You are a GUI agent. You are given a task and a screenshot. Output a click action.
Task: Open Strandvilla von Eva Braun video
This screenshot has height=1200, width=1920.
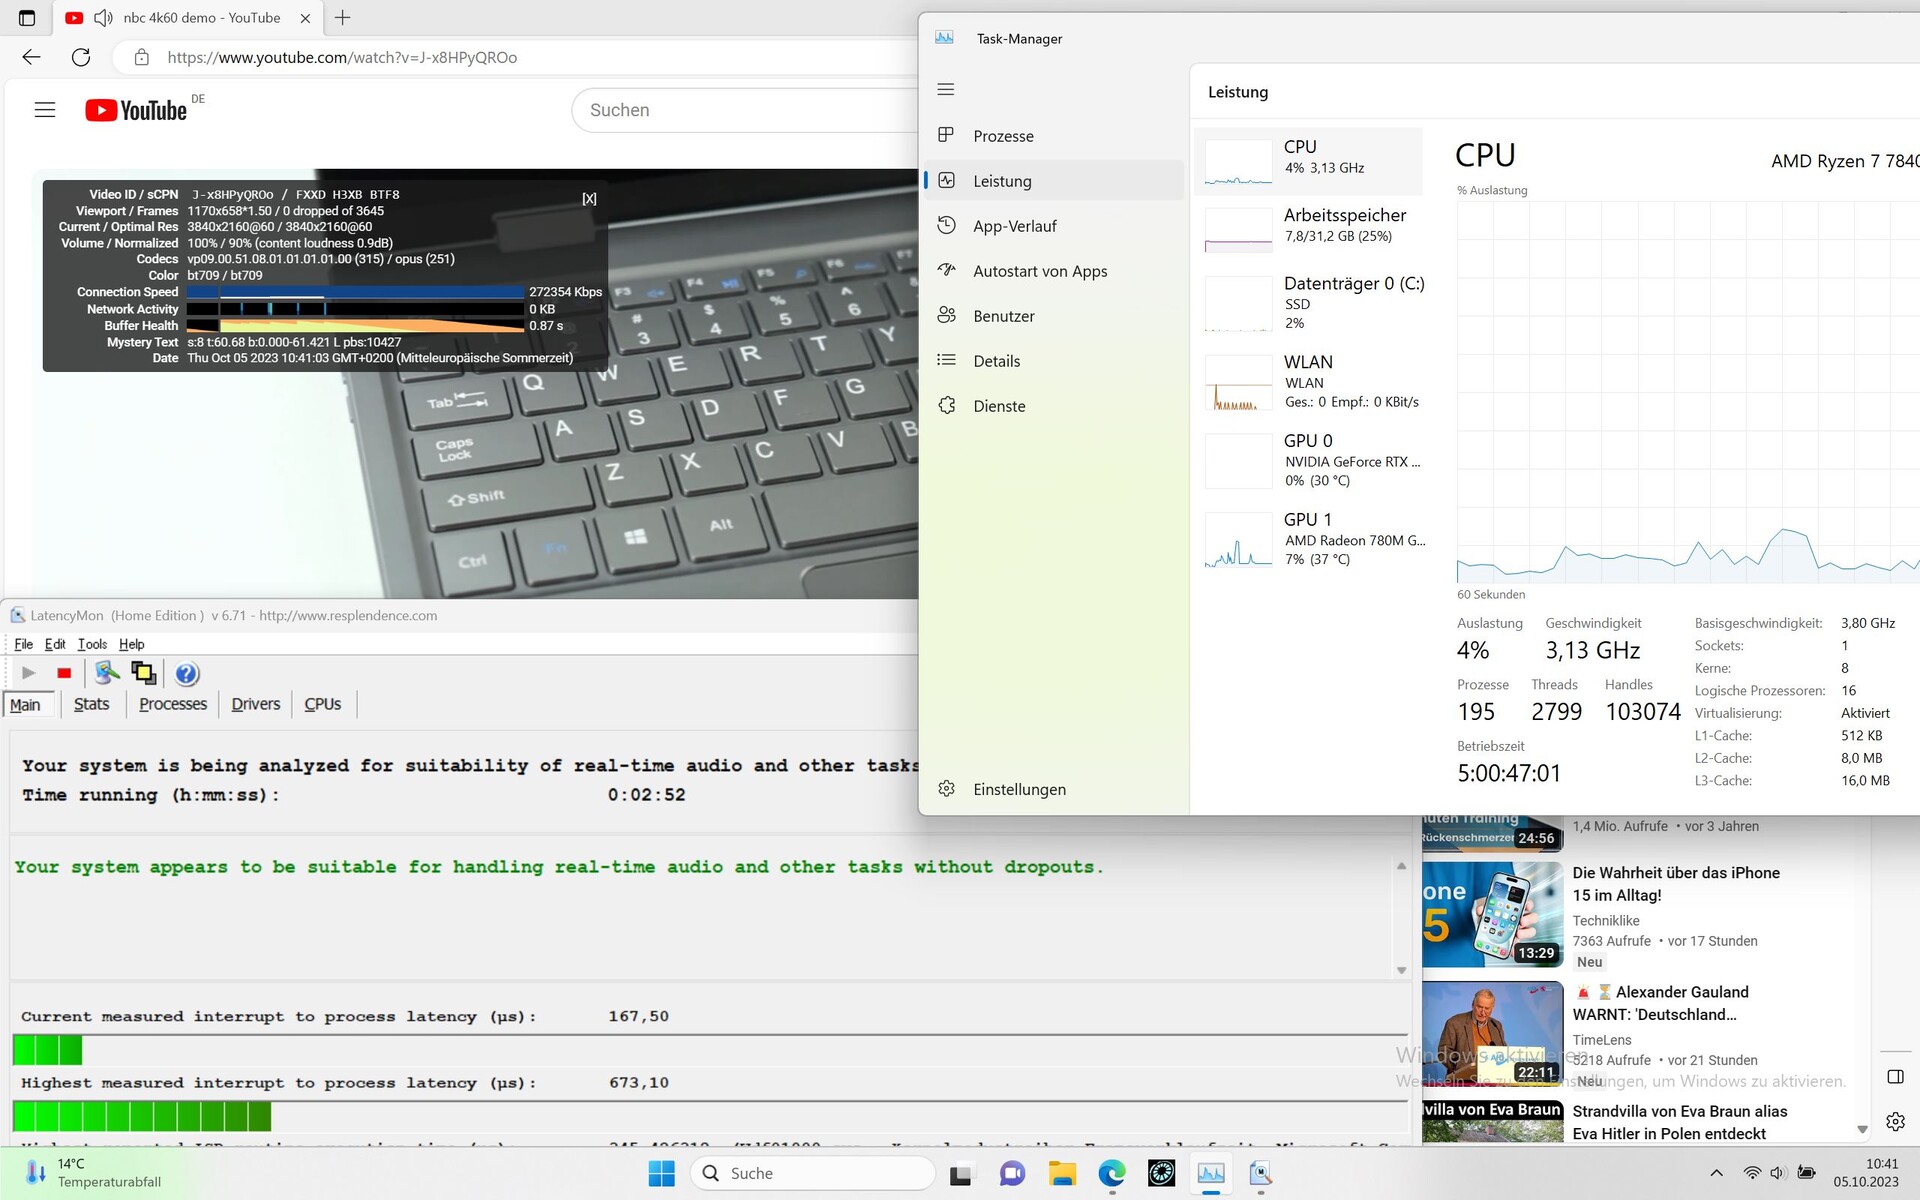coord(1679,1122)
